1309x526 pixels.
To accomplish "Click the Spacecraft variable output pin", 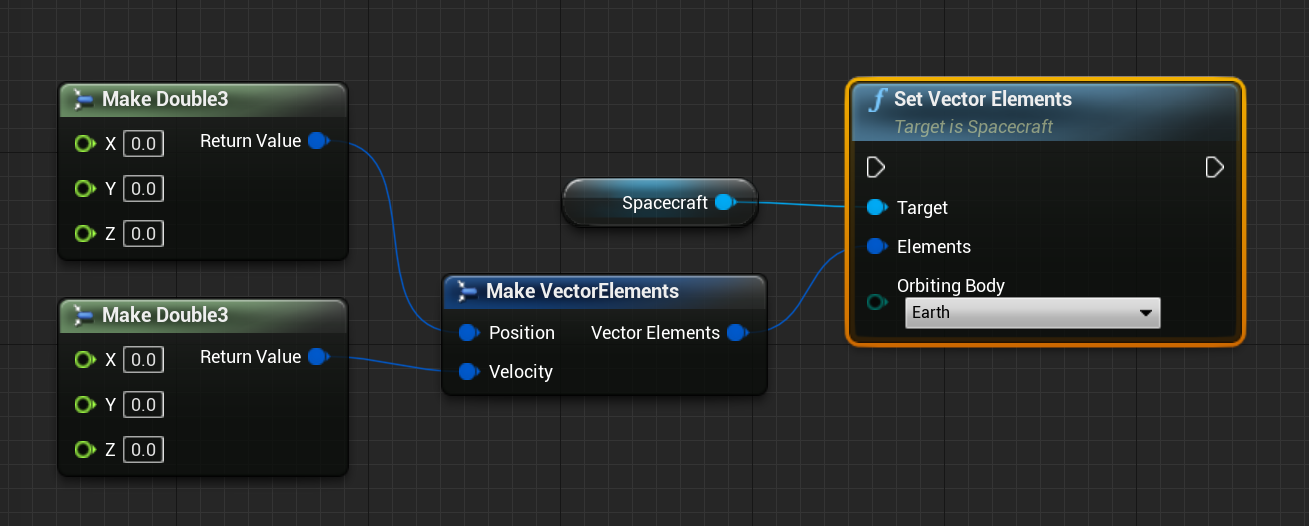I will pos(725,203).
